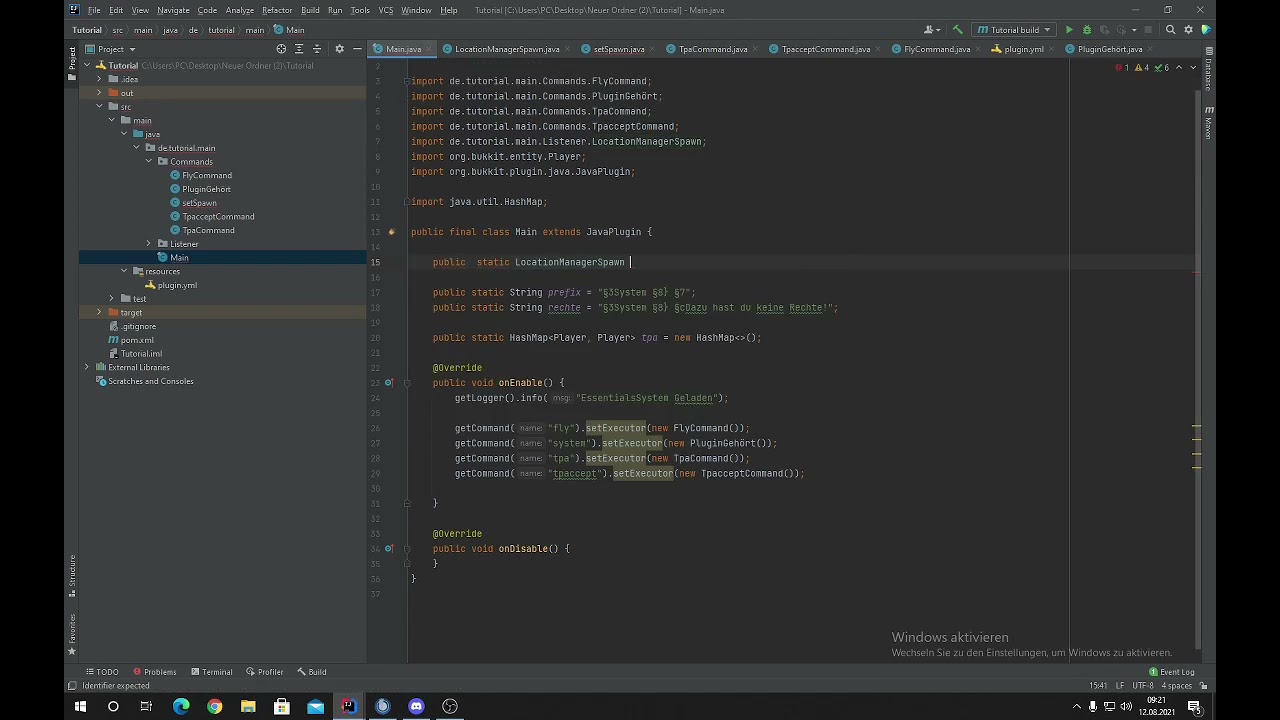Open Scratches and Consoles node
This screenshot has height=720, width=1280.
point(150,381)
